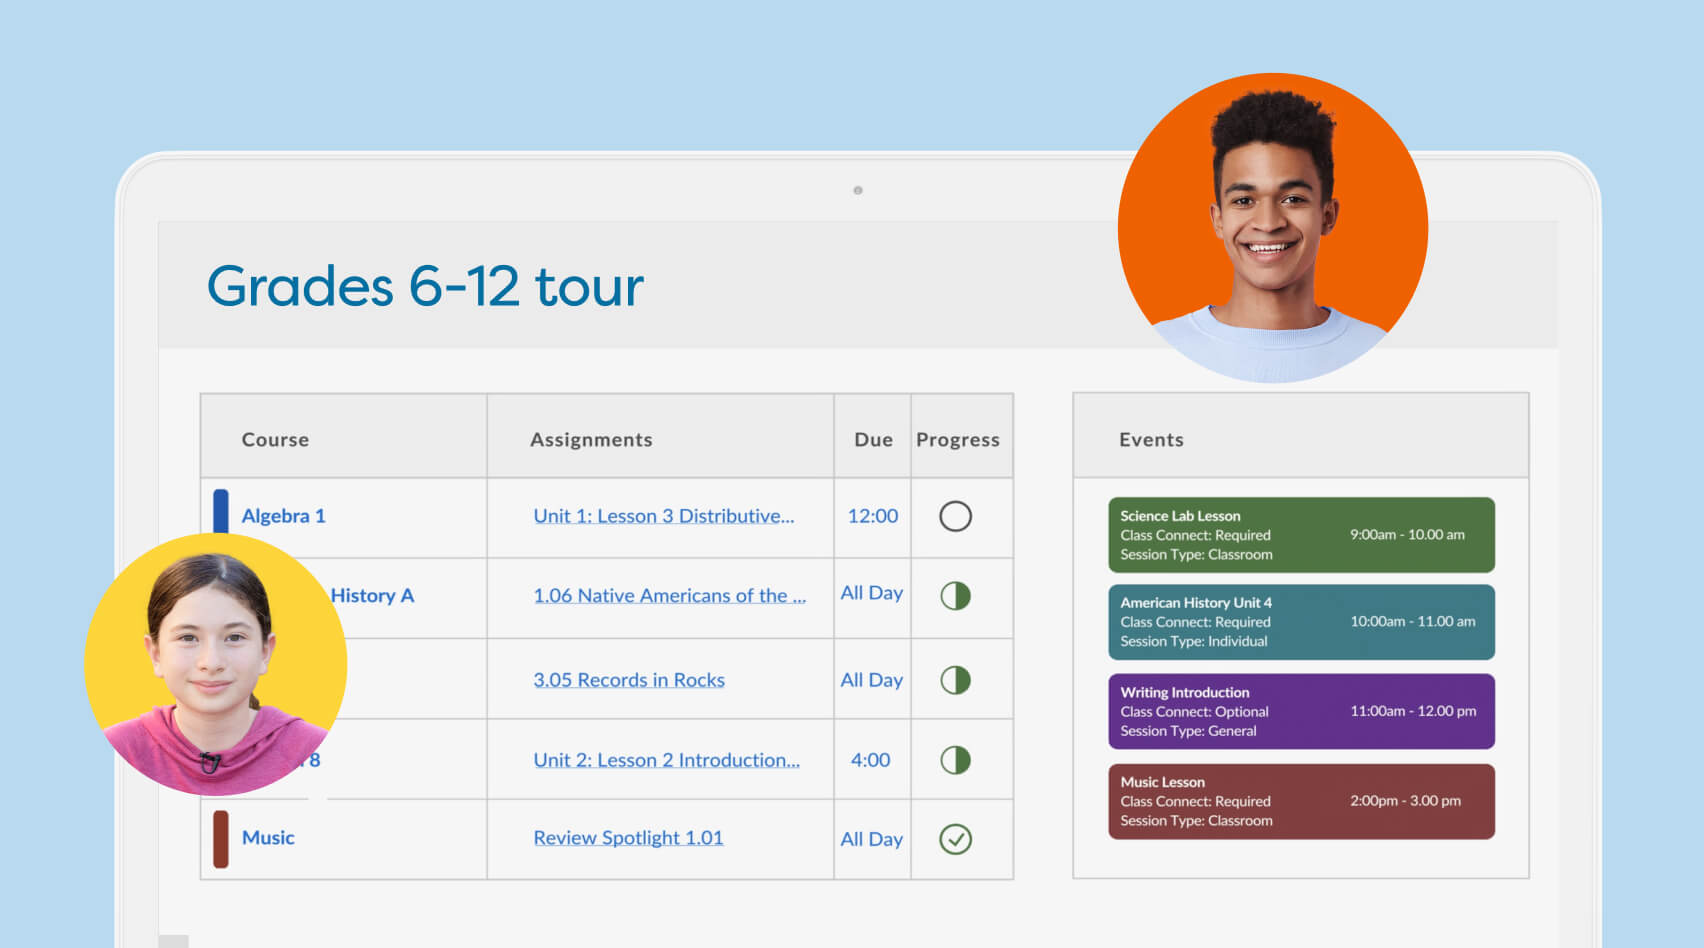Open 1.06 Native Americans assignment link
Image resolution: width=1704 pixels, height=948 pixels.
[x=669, y=596]
